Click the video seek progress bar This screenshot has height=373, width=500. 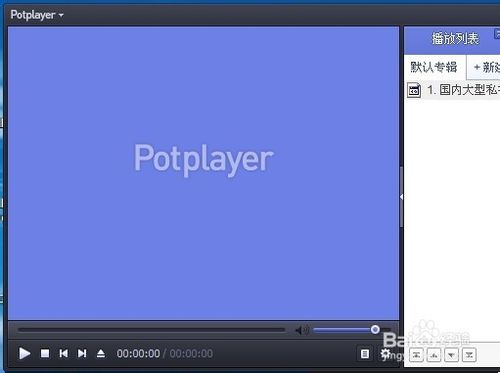pyautogui.click(x=152, y=330)
